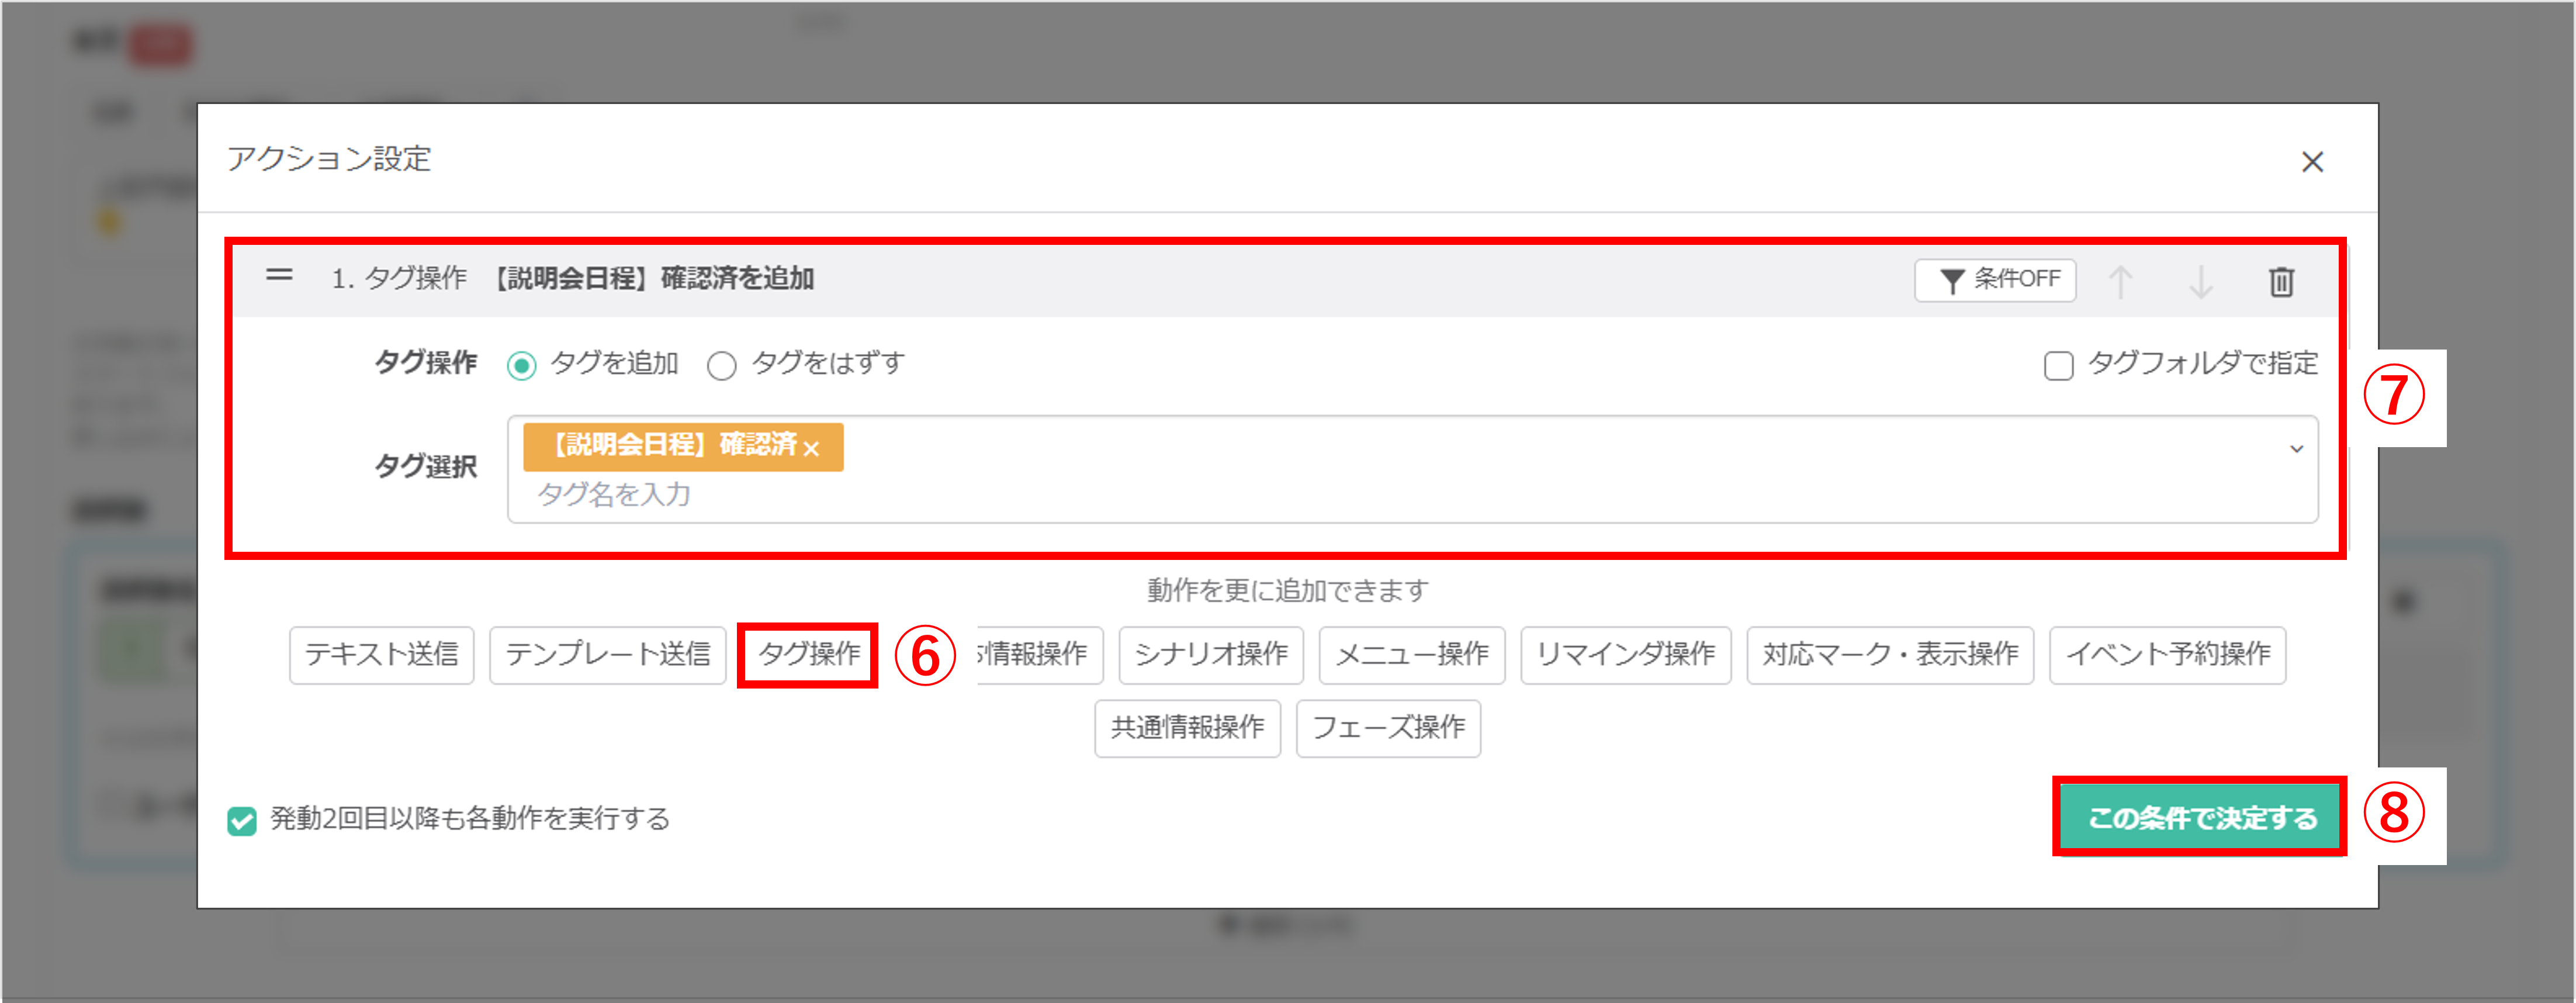Add a テンプレート送信 action
This screenshot has width=2576, height=1003.
[607, 655]
